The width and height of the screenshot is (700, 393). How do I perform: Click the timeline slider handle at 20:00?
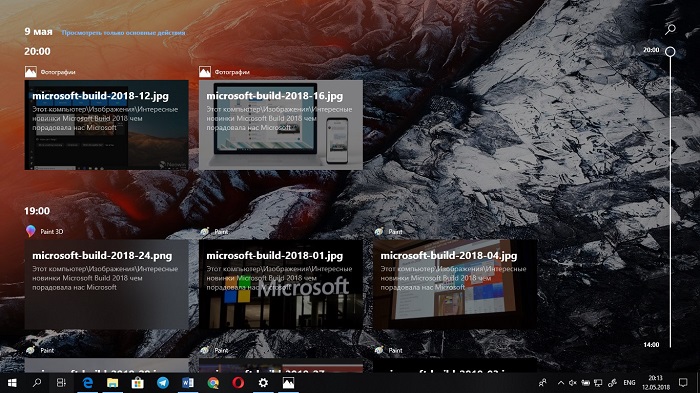[x=670, y=51]
